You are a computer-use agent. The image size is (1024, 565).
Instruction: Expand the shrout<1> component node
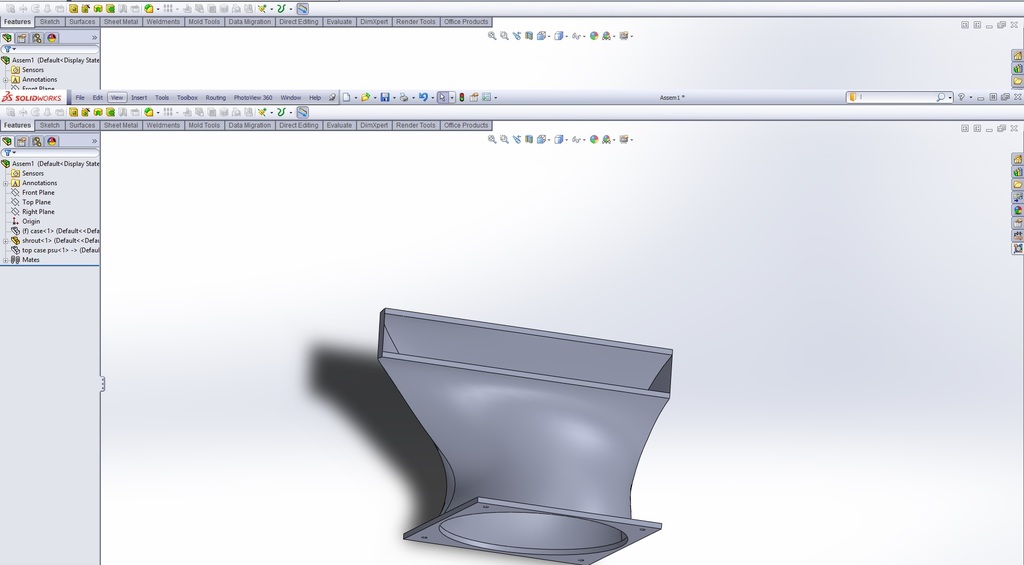click(5, 241)
